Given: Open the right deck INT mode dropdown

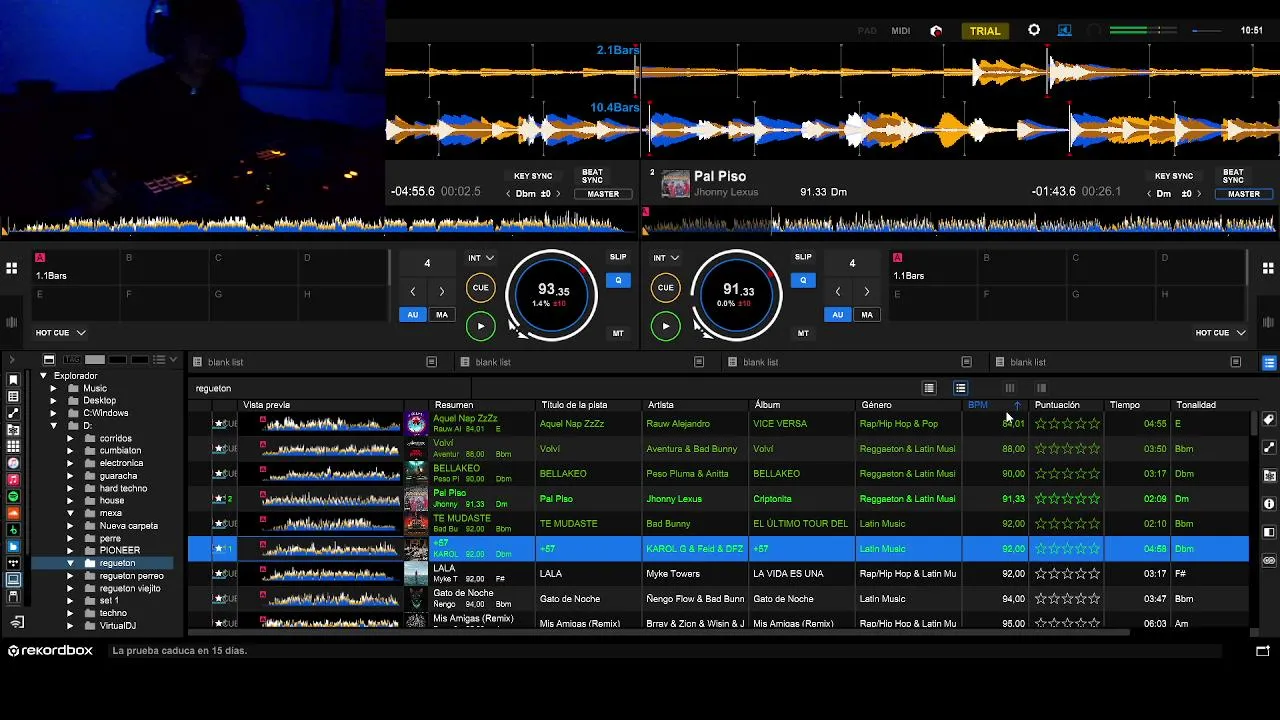Looking at the screenshot, I should point(665,258).
